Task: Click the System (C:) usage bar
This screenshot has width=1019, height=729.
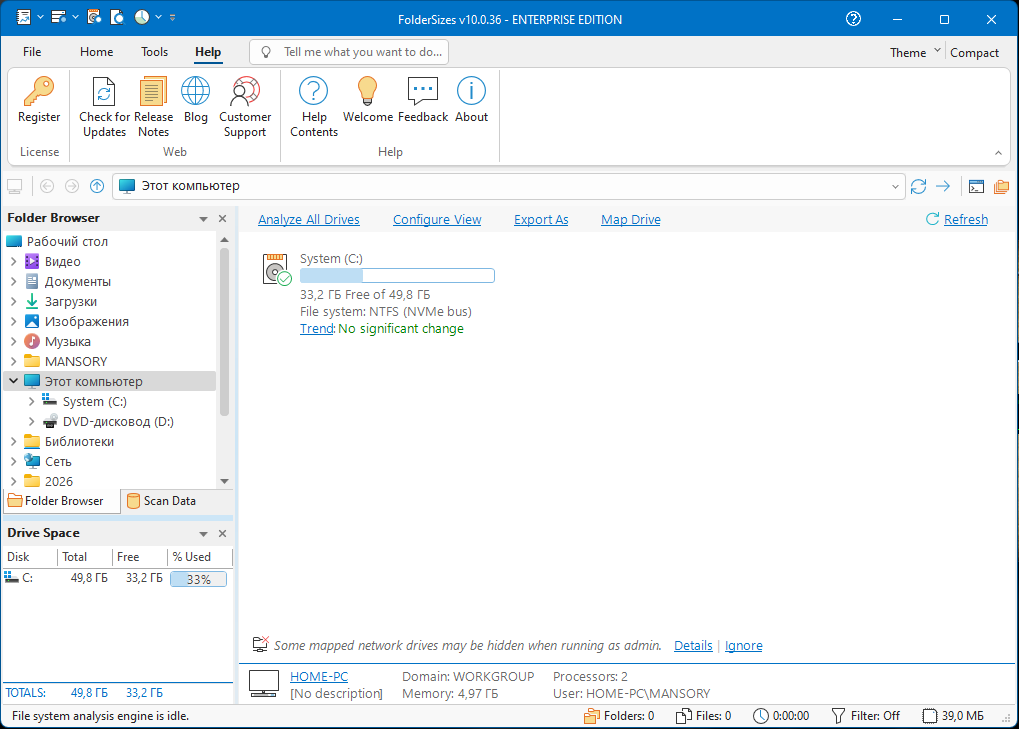Action: click(397, 276)
